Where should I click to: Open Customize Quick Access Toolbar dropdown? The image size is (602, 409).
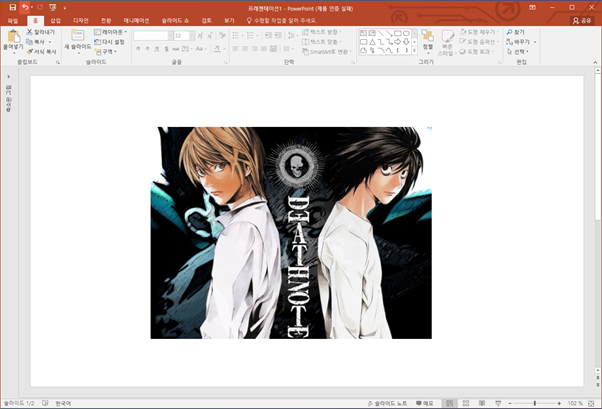pyautogui.click(x=64, y=8)
